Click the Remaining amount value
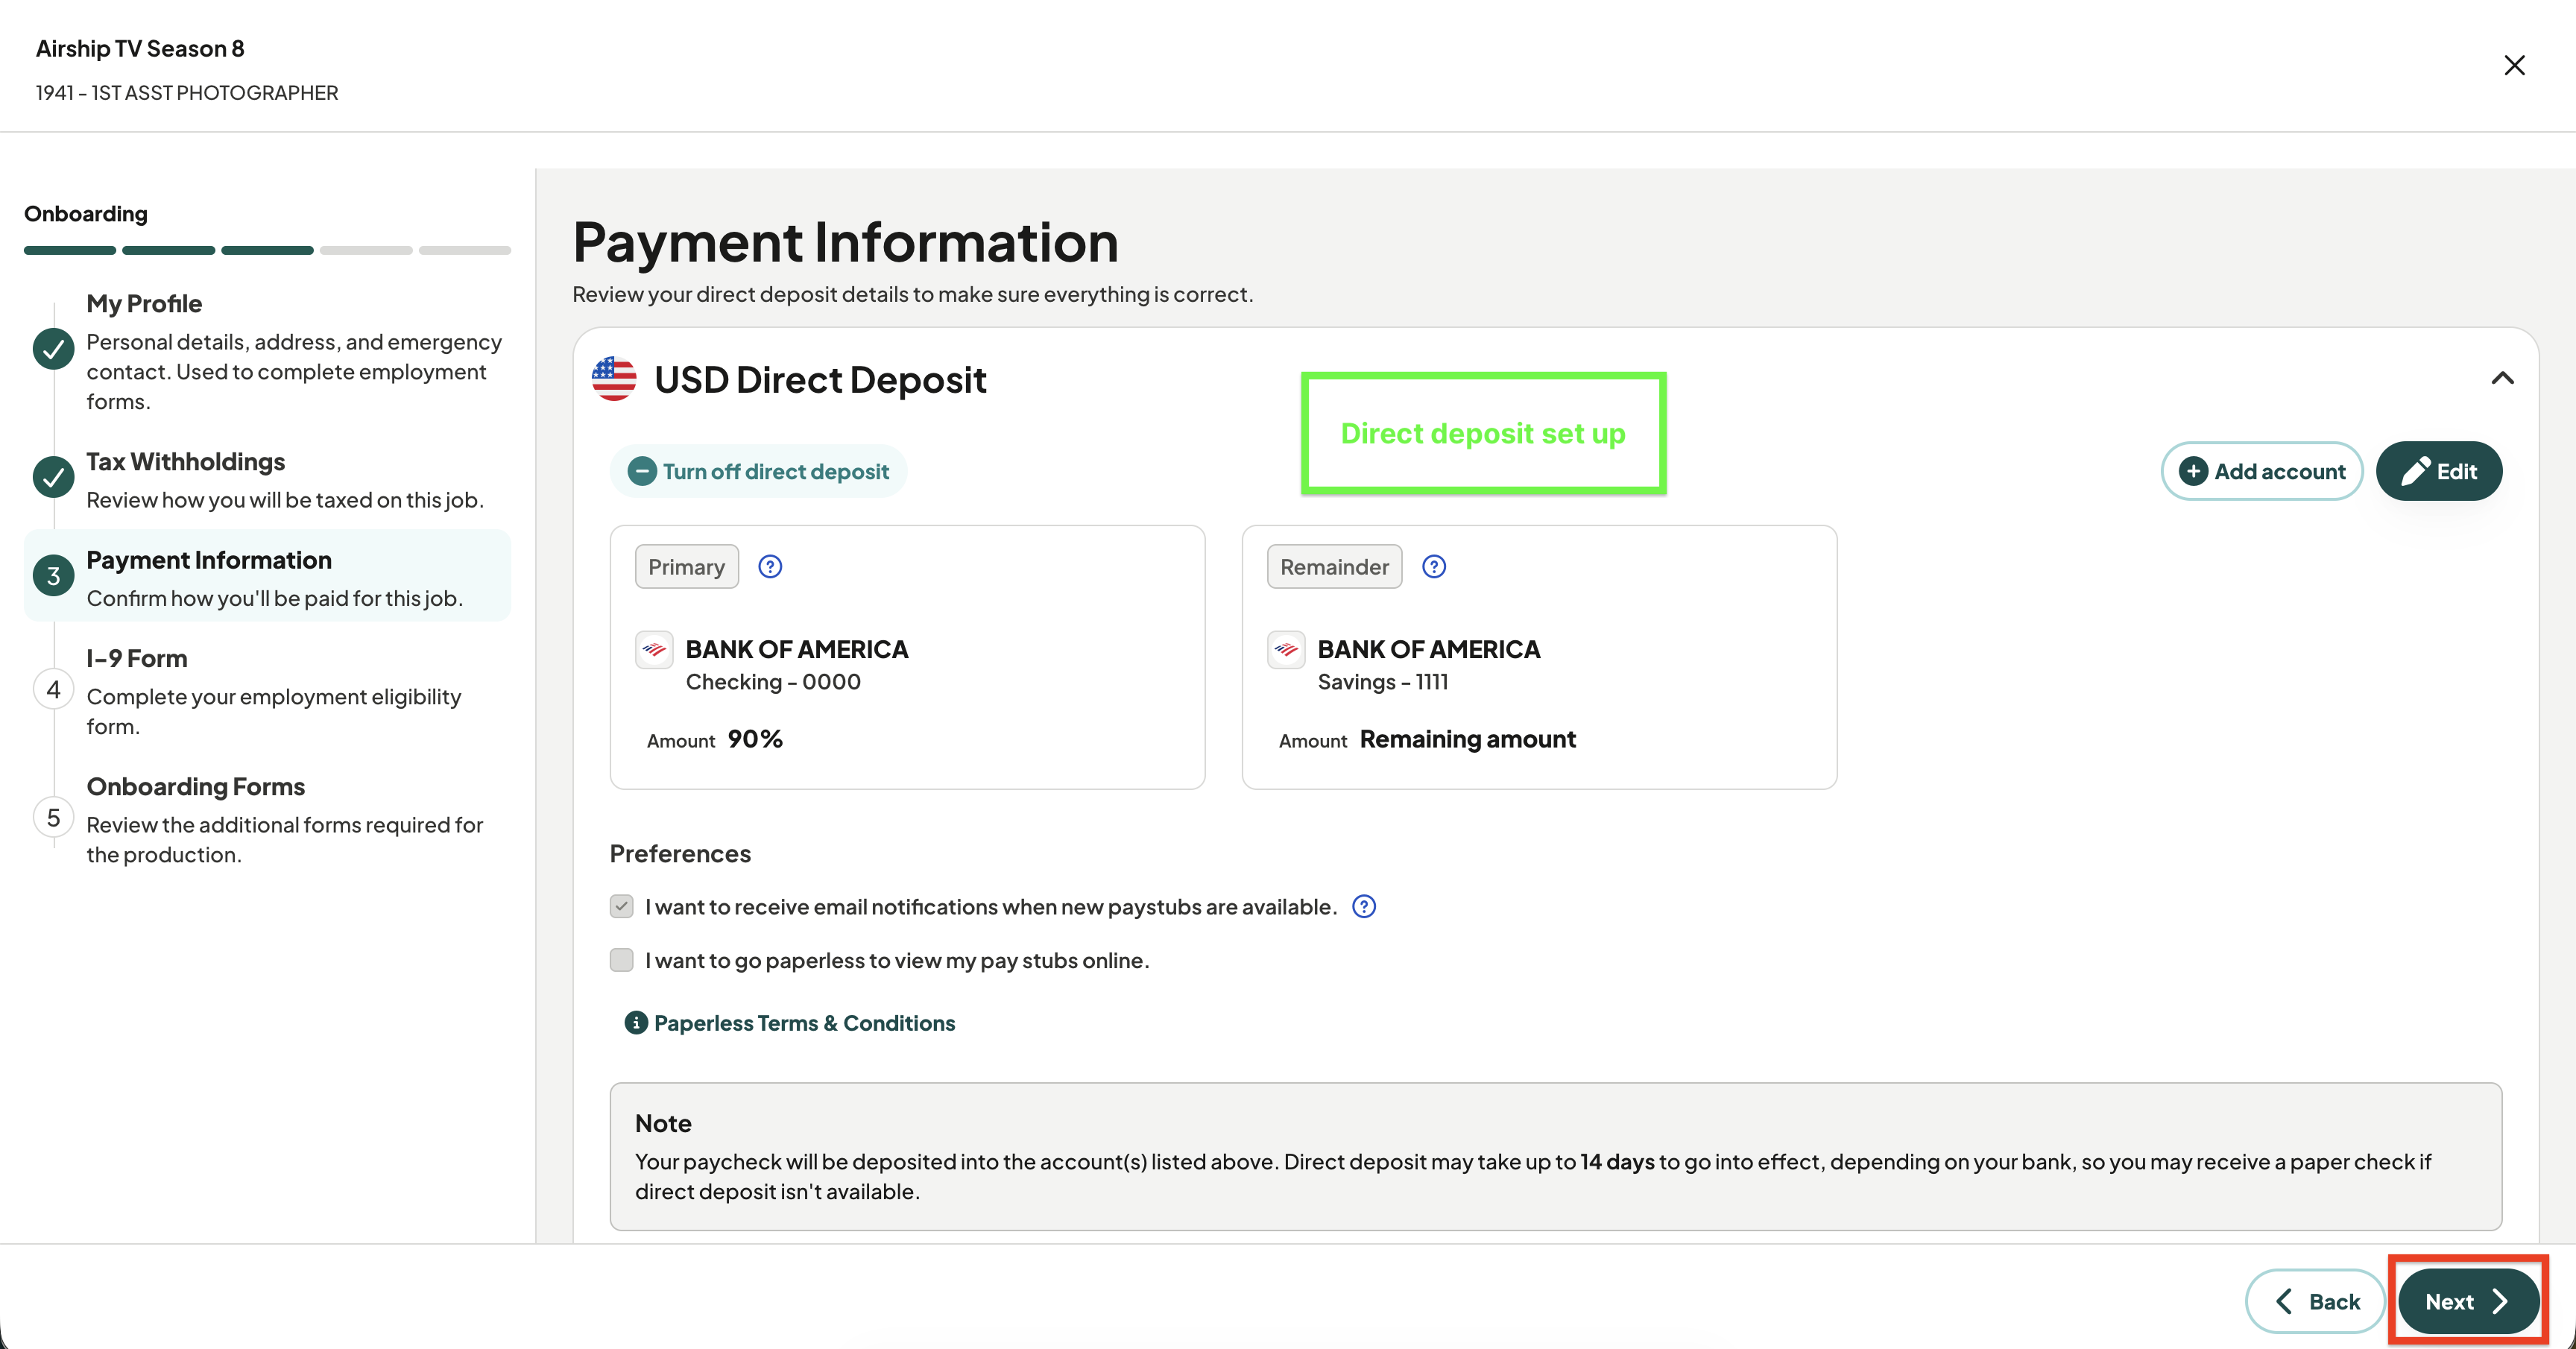Viewport: 2576px width, 1349px height. [1468, 740]
